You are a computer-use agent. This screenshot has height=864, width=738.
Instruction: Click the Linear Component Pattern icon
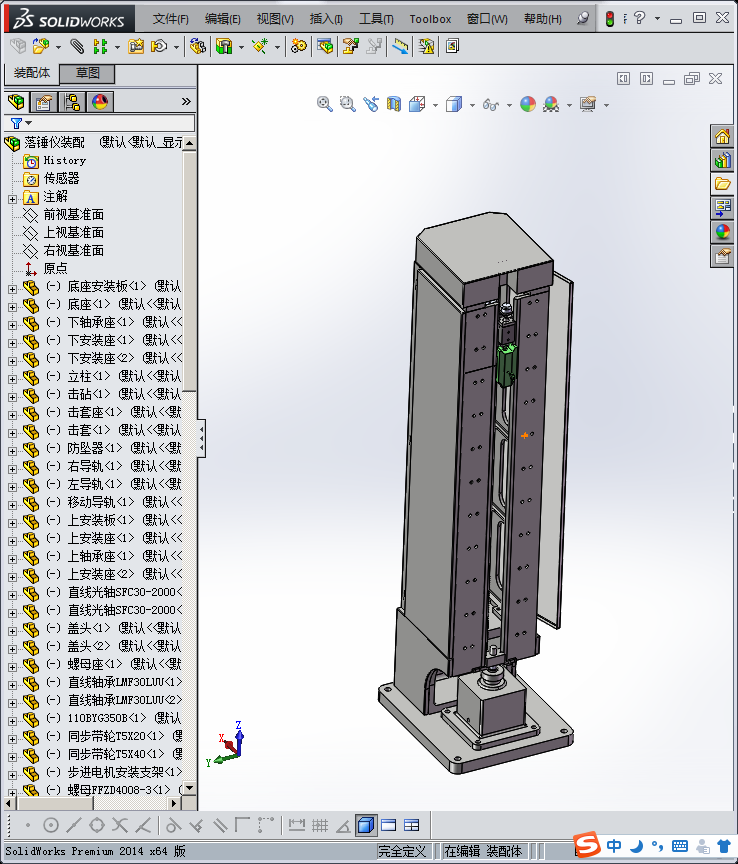pyautogui.click(x=100, y=46)
